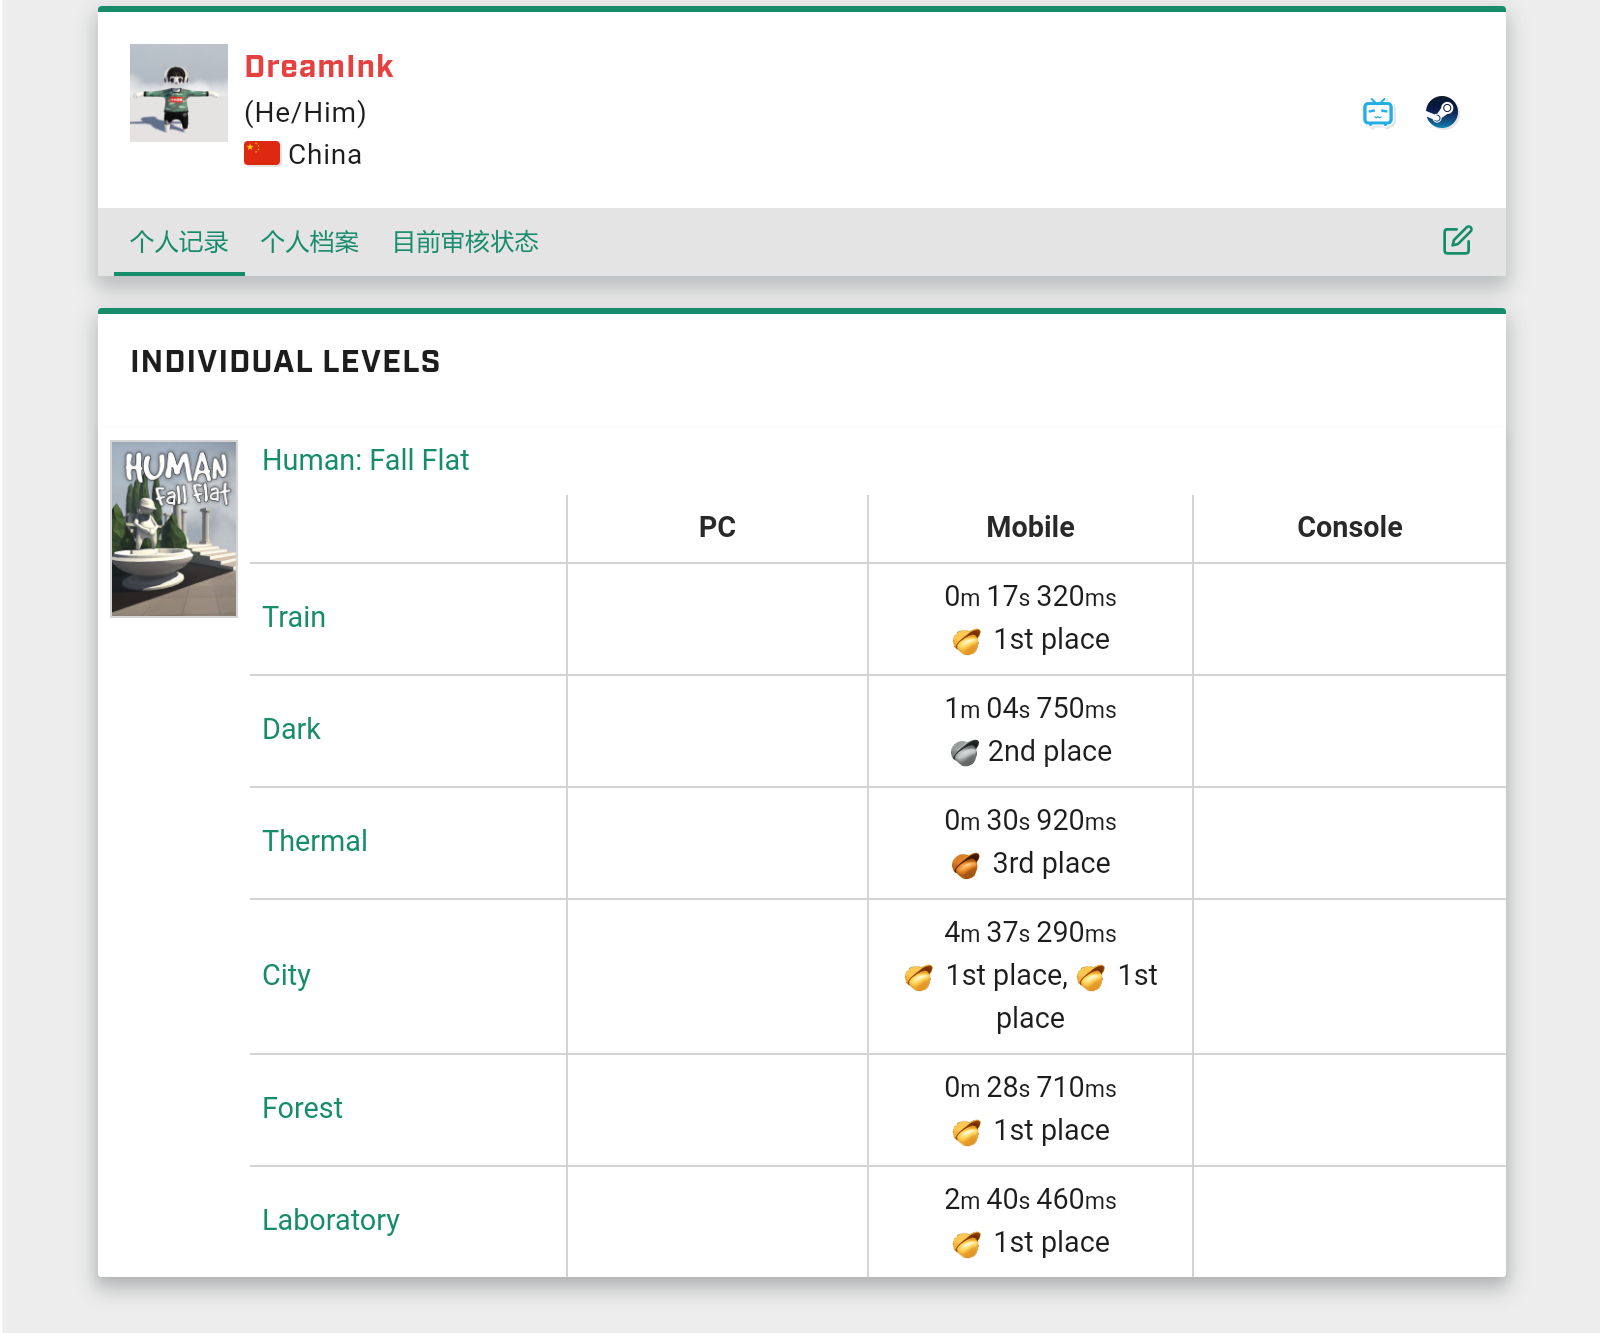1600x1333 pixels.
Task: Click the 1st place text in Forest row
Action: (1051, 1130)
